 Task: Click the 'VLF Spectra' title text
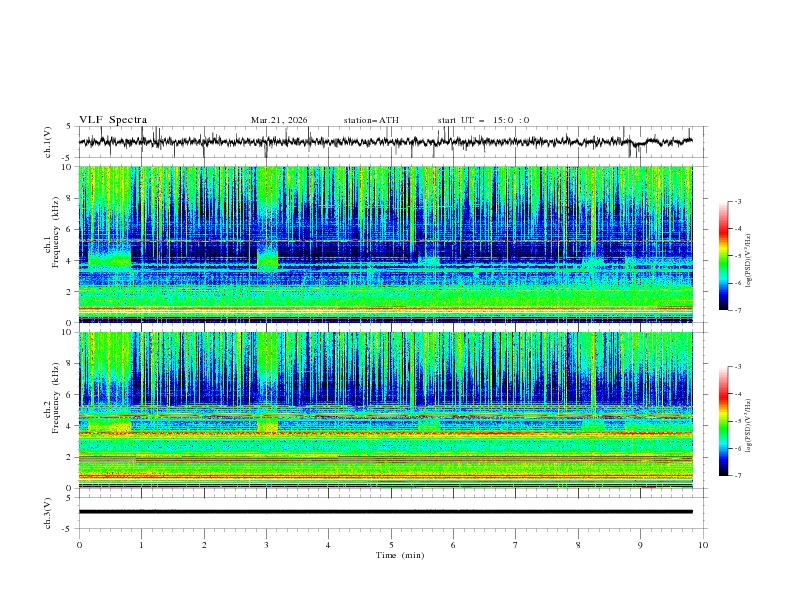tap(113, 120)
